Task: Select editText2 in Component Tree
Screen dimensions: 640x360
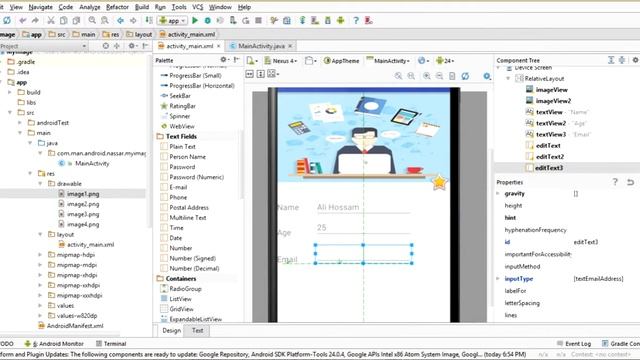Action: pos(549,157)
